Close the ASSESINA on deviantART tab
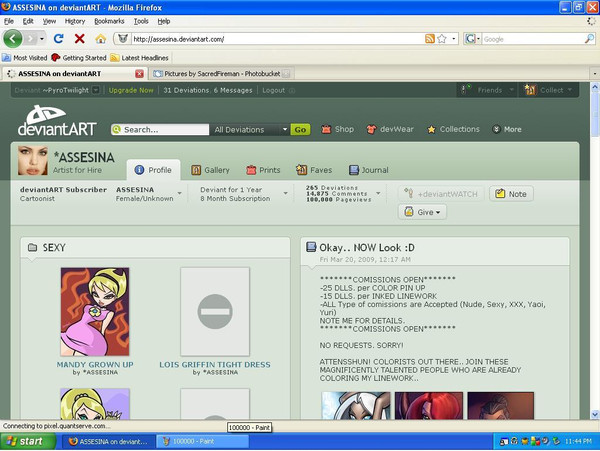The height and width of the screenshot is (451, 600). [139, 73]
